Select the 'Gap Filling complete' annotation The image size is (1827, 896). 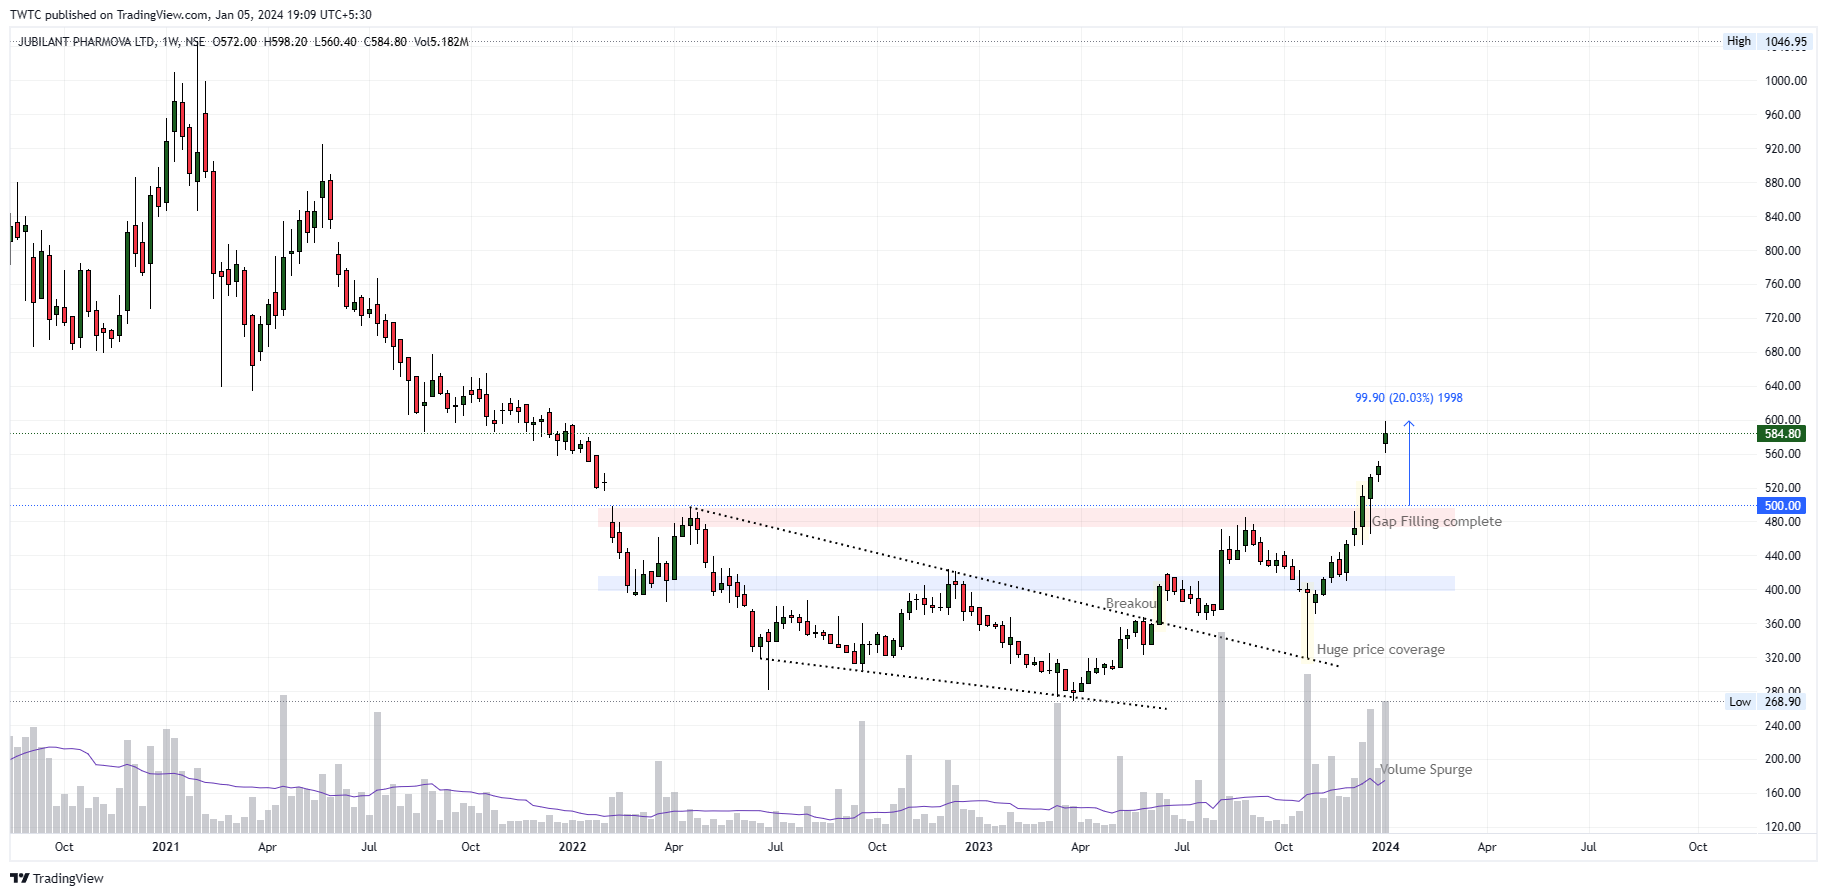pyautogui.click(x=1436, y=521)
